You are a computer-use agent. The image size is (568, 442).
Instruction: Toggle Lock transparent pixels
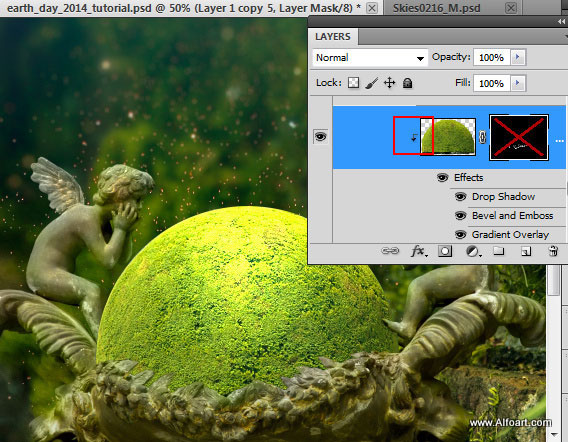(x=353, y=83)
